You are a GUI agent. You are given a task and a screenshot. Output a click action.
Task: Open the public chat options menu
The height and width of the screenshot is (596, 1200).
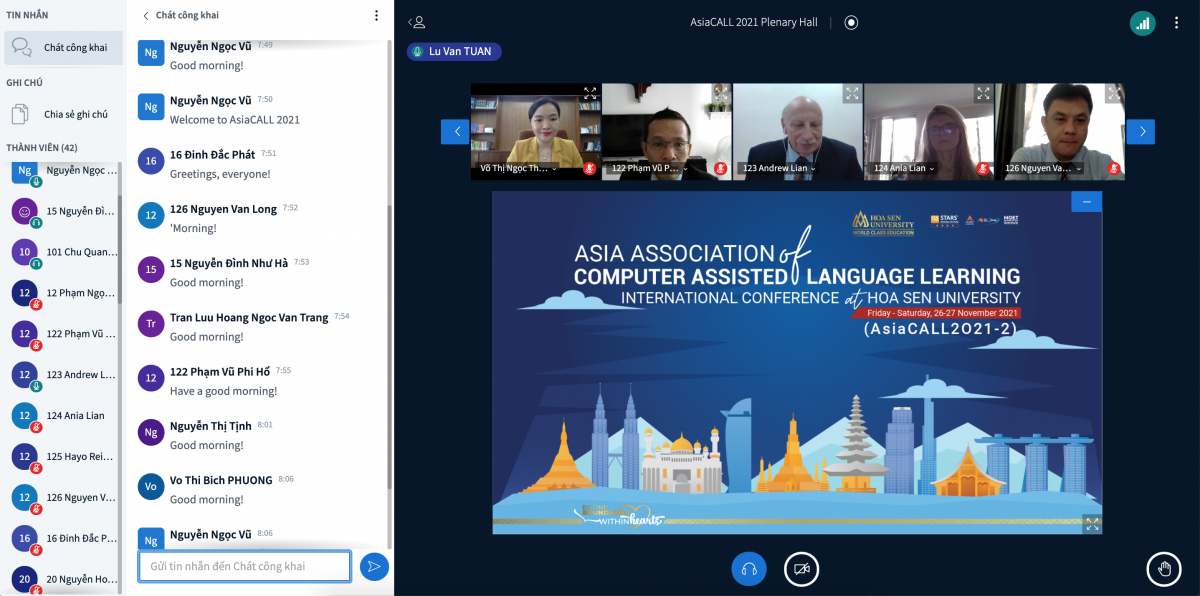pos(376,16)
